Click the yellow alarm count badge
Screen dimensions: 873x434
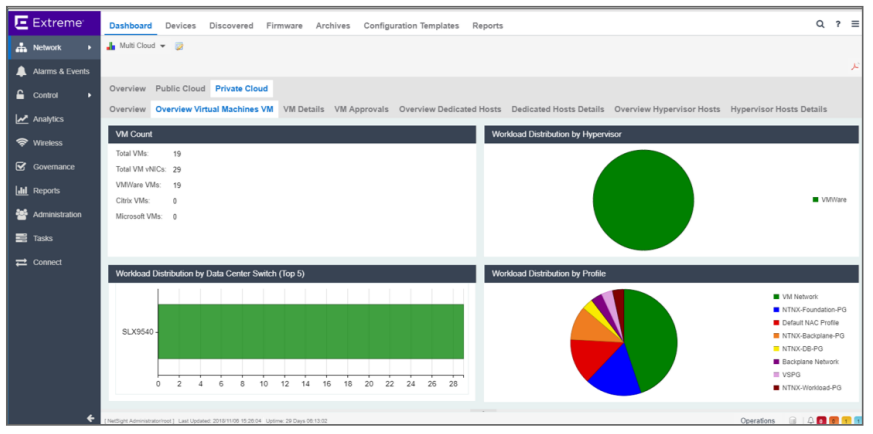[846, 421]
